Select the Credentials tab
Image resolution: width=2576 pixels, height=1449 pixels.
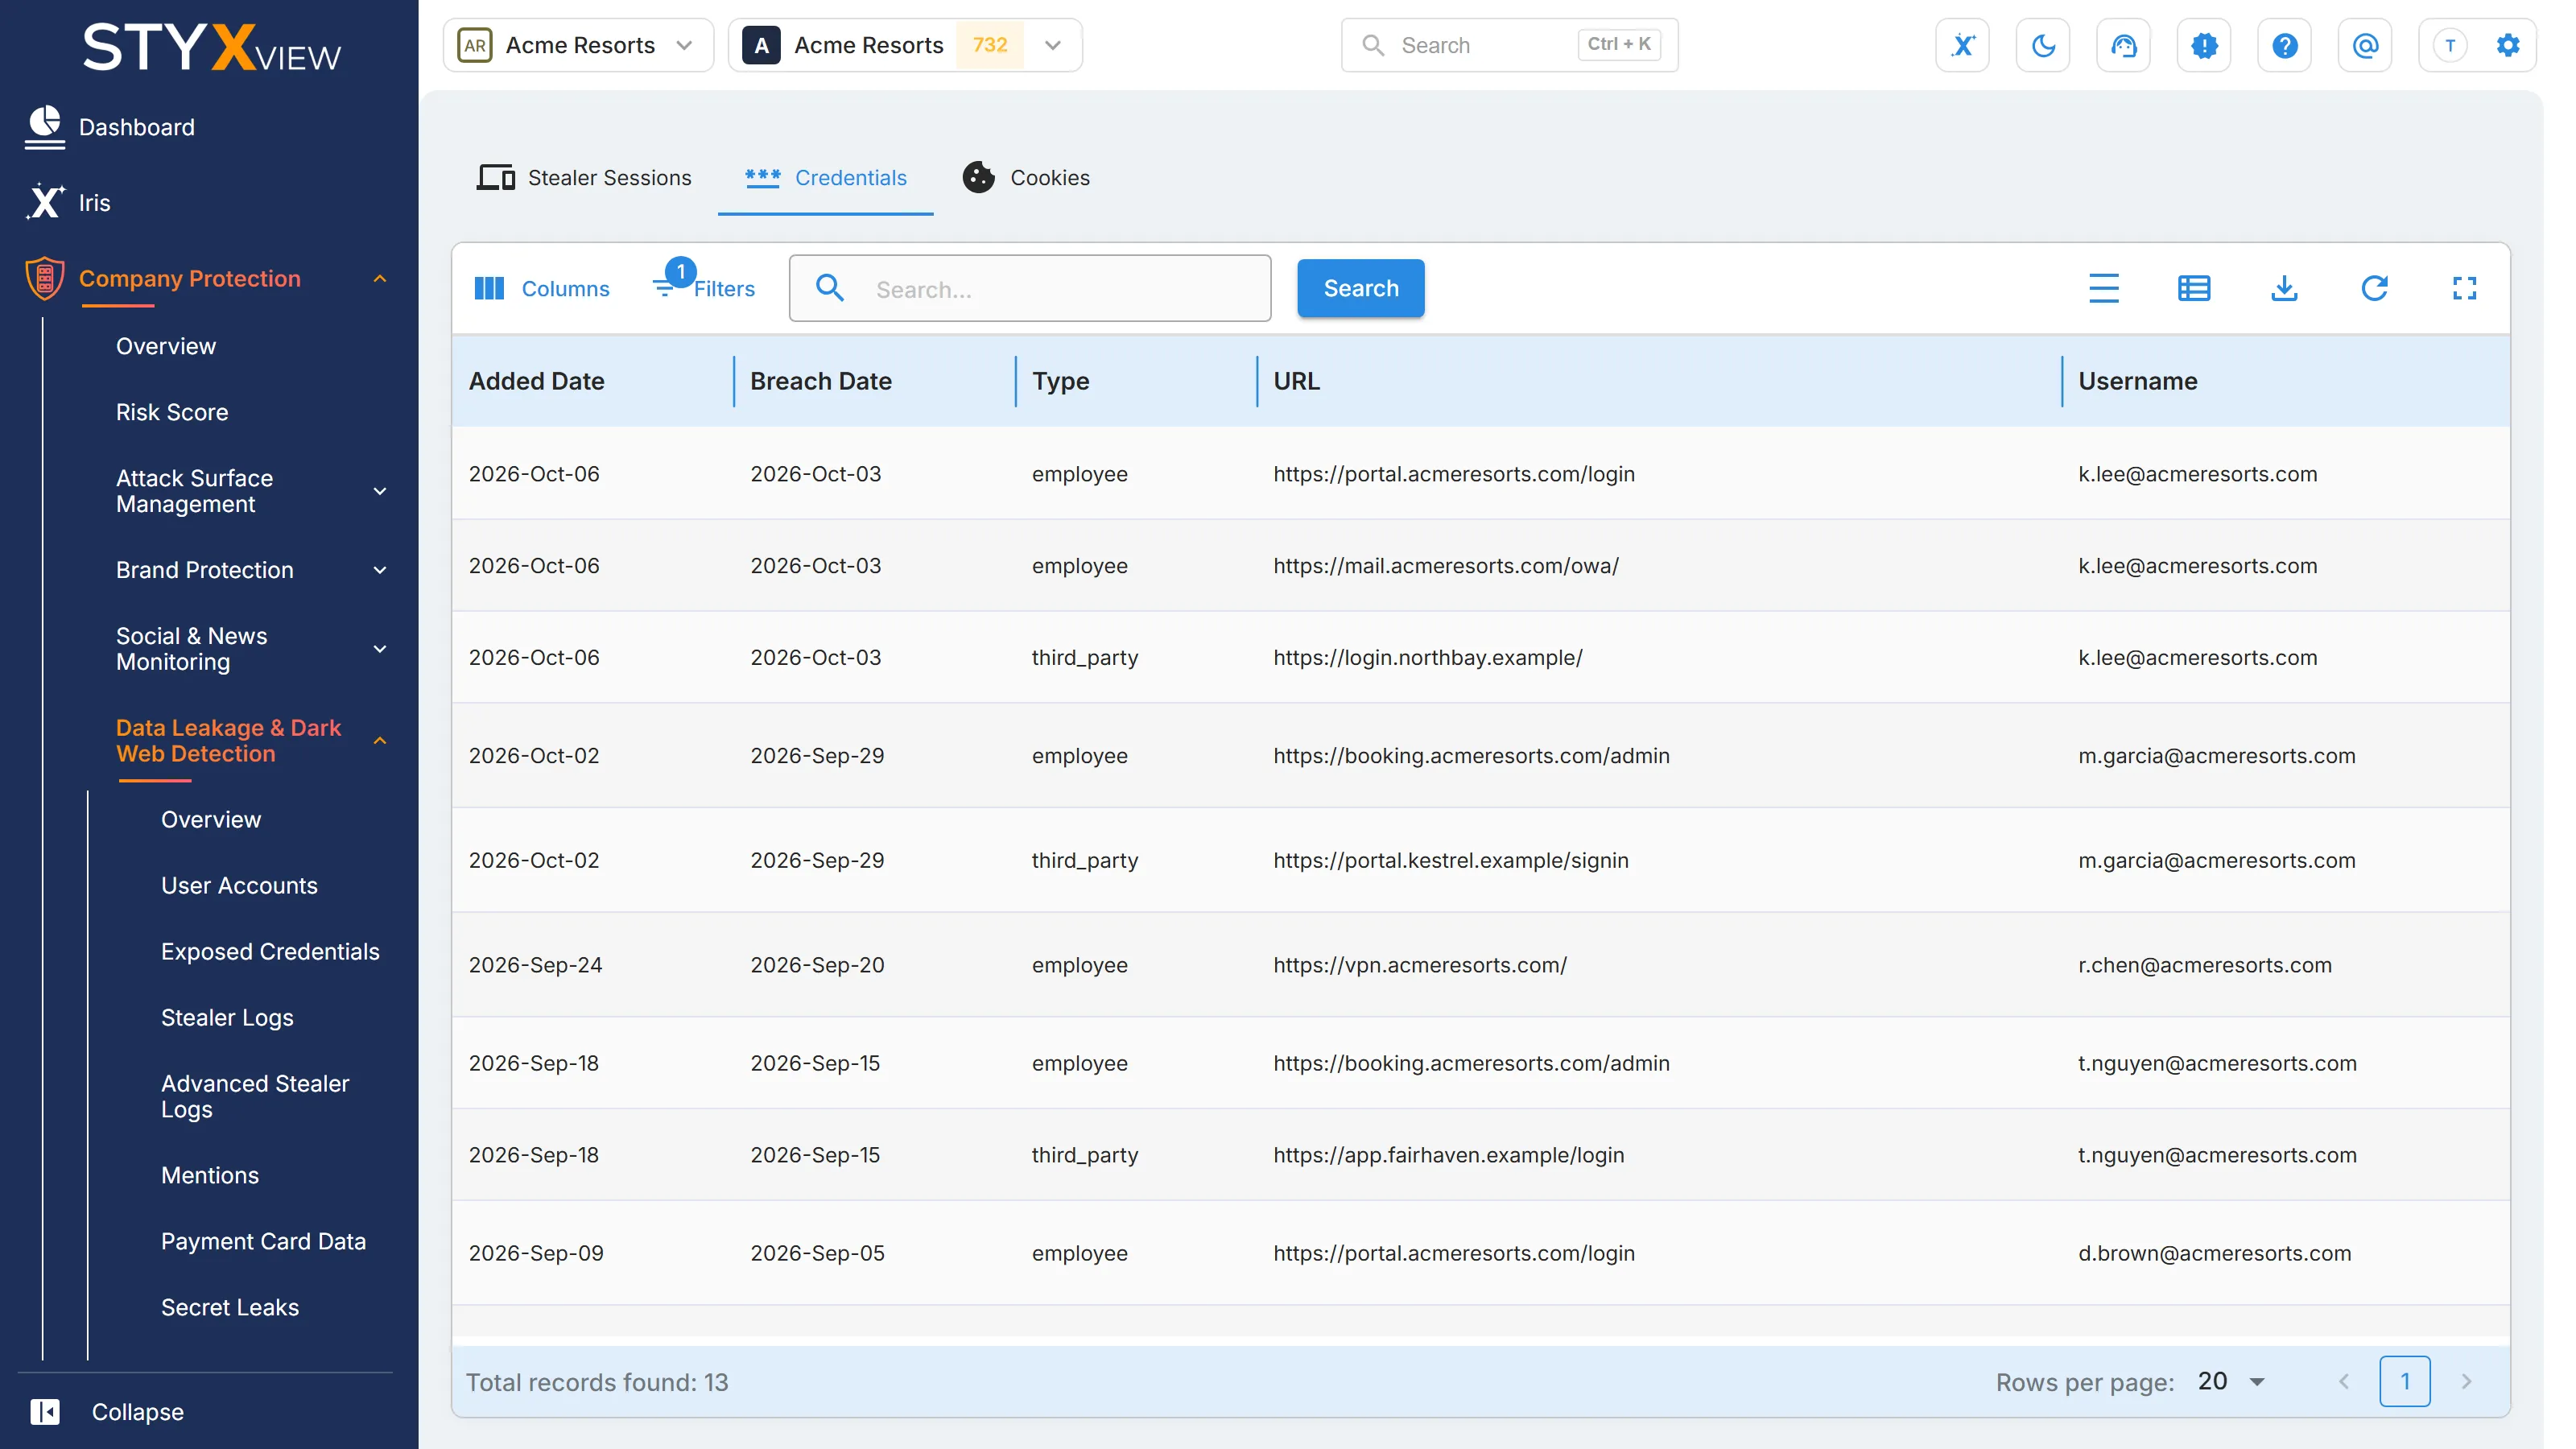click(825, 177)
